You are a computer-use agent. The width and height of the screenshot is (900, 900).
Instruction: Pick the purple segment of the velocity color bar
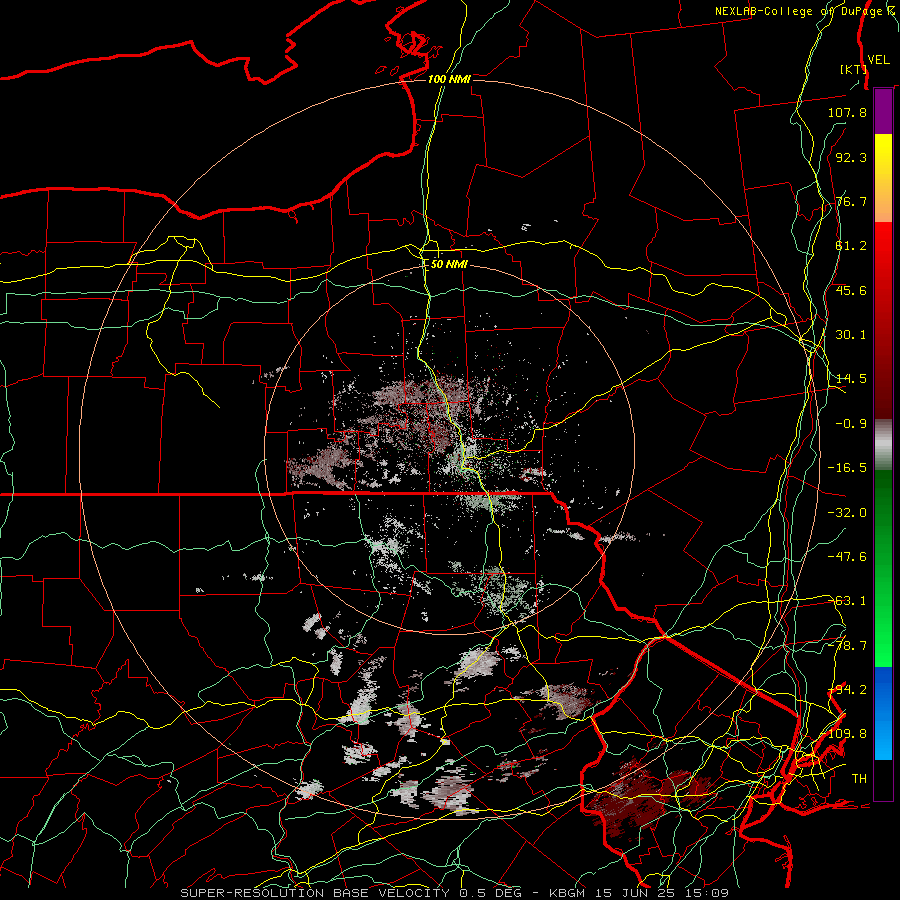pos(883,111)
